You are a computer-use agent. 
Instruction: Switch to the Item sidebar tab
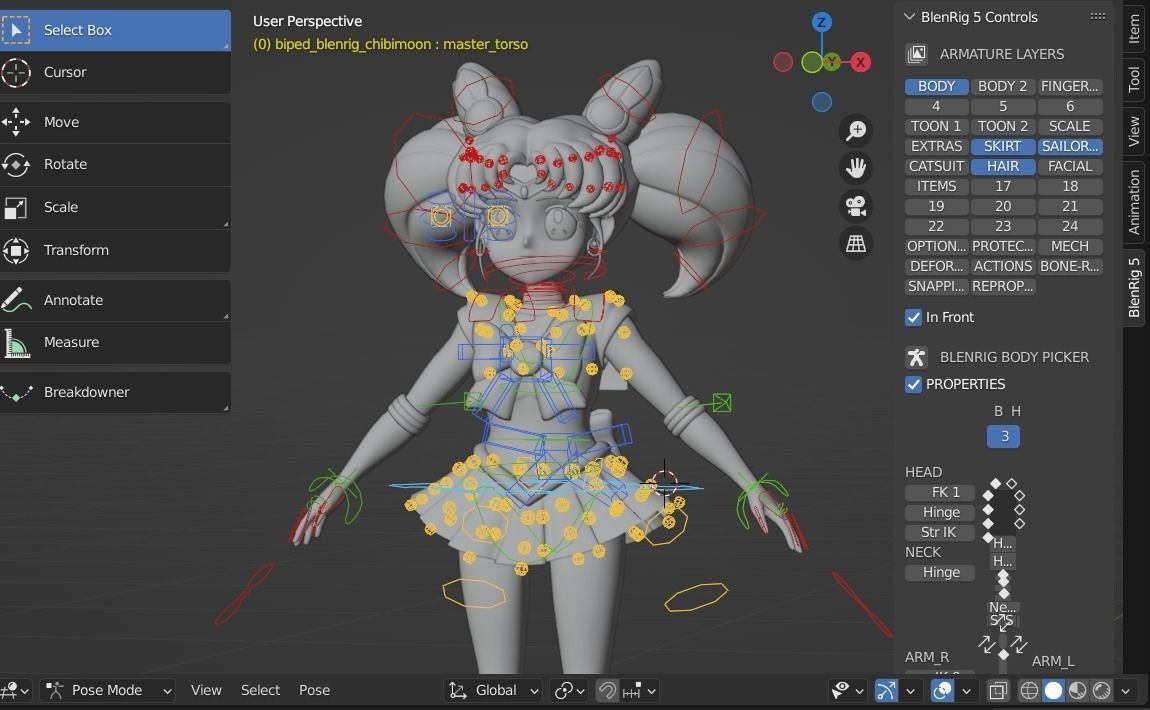click(1134, 29)
